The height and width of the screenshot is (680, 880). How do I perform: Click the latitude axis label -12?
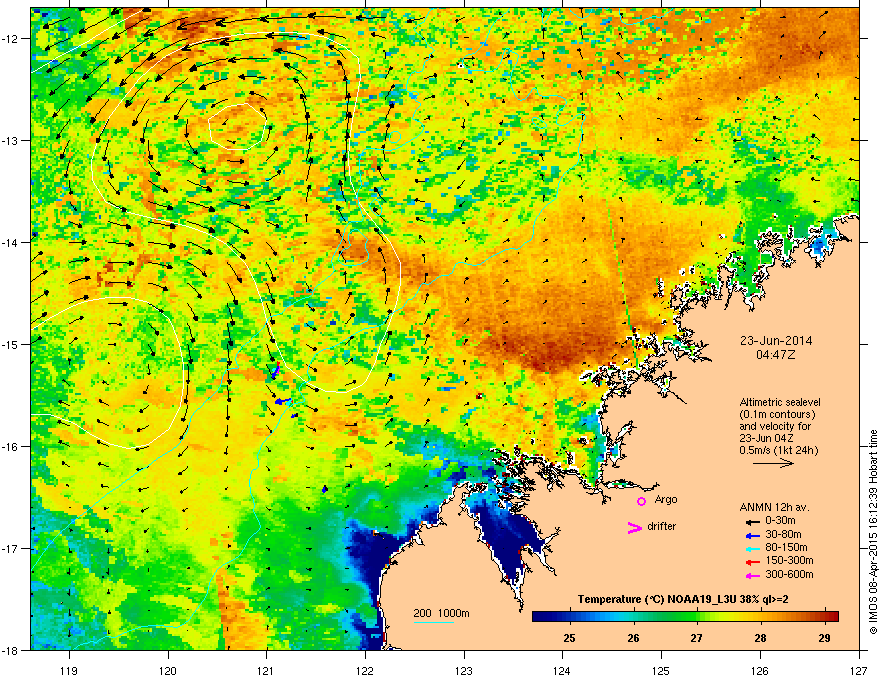coord(11,39)
